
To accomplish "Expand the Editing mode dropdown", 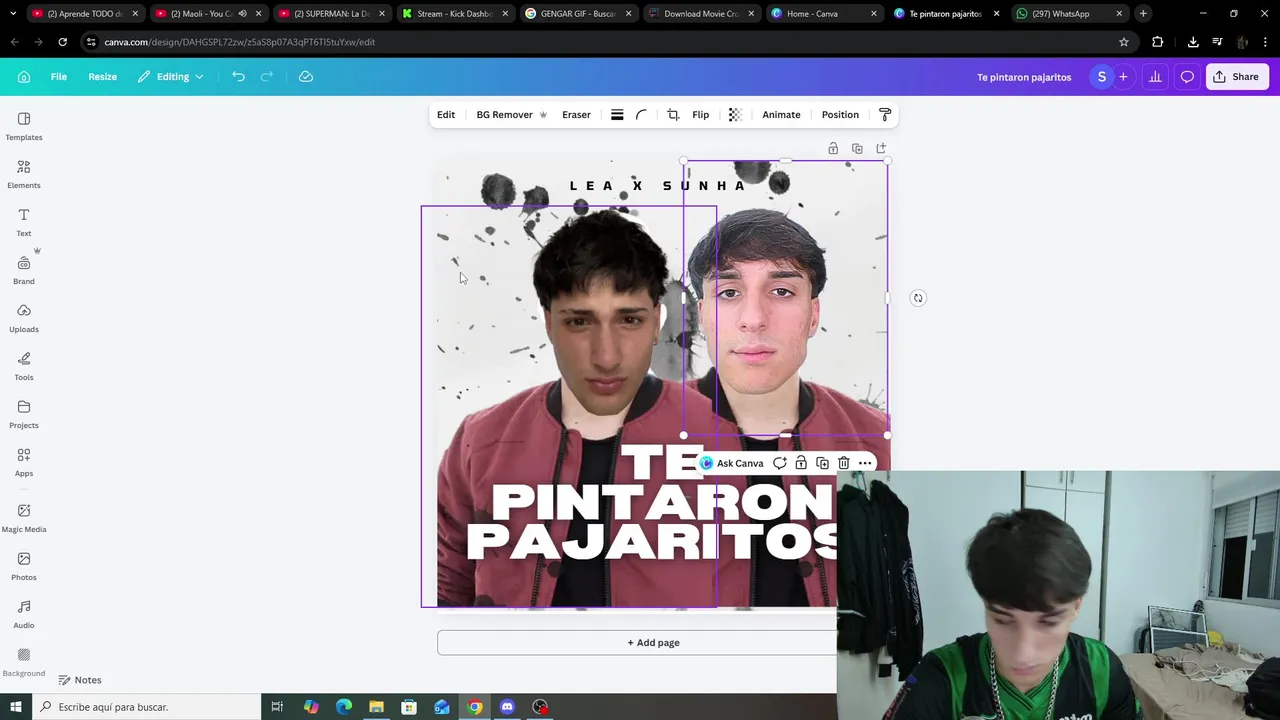I will [171, 77].
